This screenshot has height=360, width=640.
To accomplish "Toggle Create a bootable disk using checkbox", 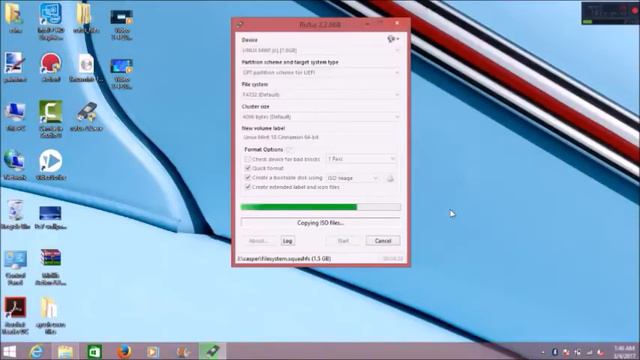I will (x=247, y=178).
